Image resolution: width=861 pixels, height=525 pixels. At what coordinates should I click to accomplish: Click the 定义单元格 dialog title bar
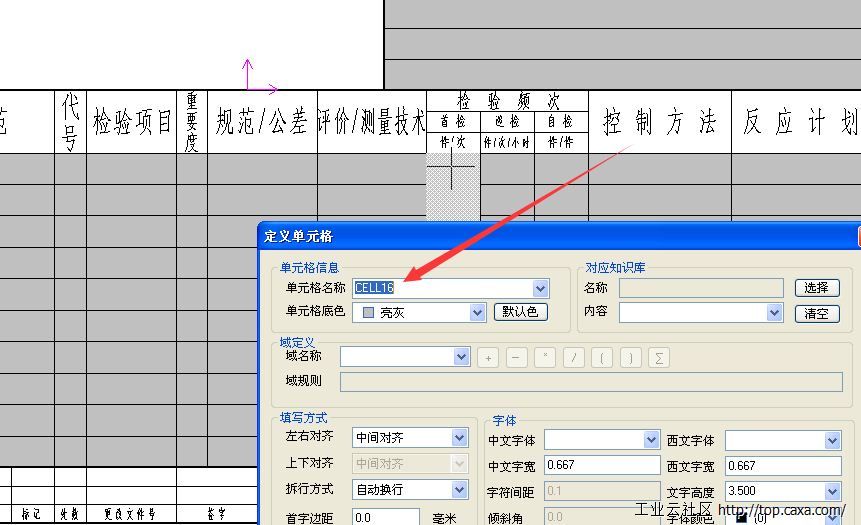(557, 236)
